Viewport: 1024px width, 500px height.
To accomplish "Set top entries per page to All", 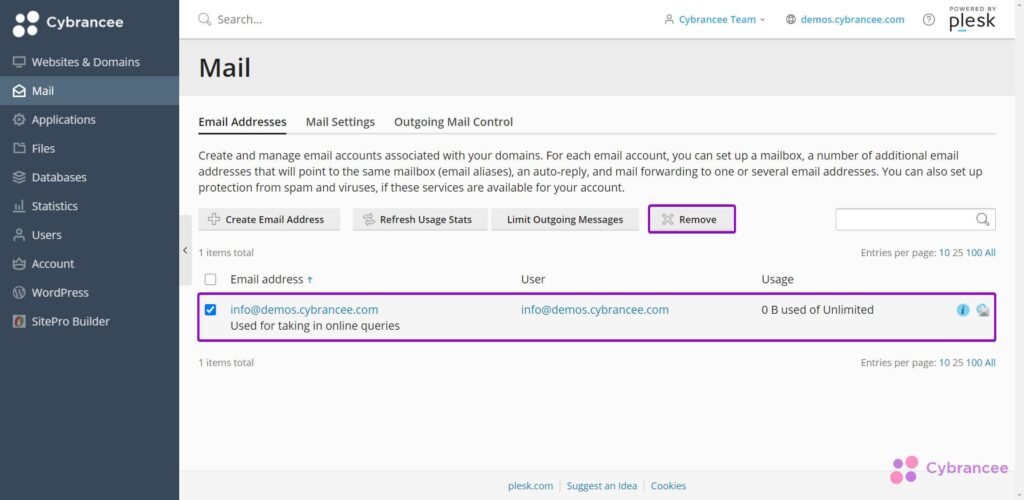I will (990, 253).
